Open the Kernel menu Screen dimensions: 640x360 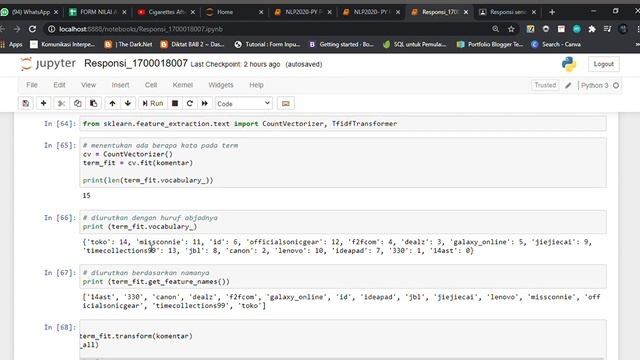point(182,85)
